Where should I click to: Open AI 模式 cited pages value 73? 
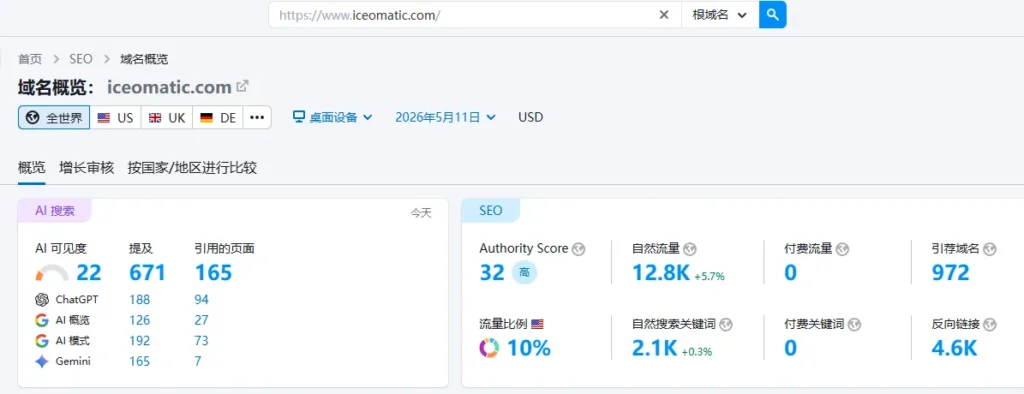coord(202,340)
